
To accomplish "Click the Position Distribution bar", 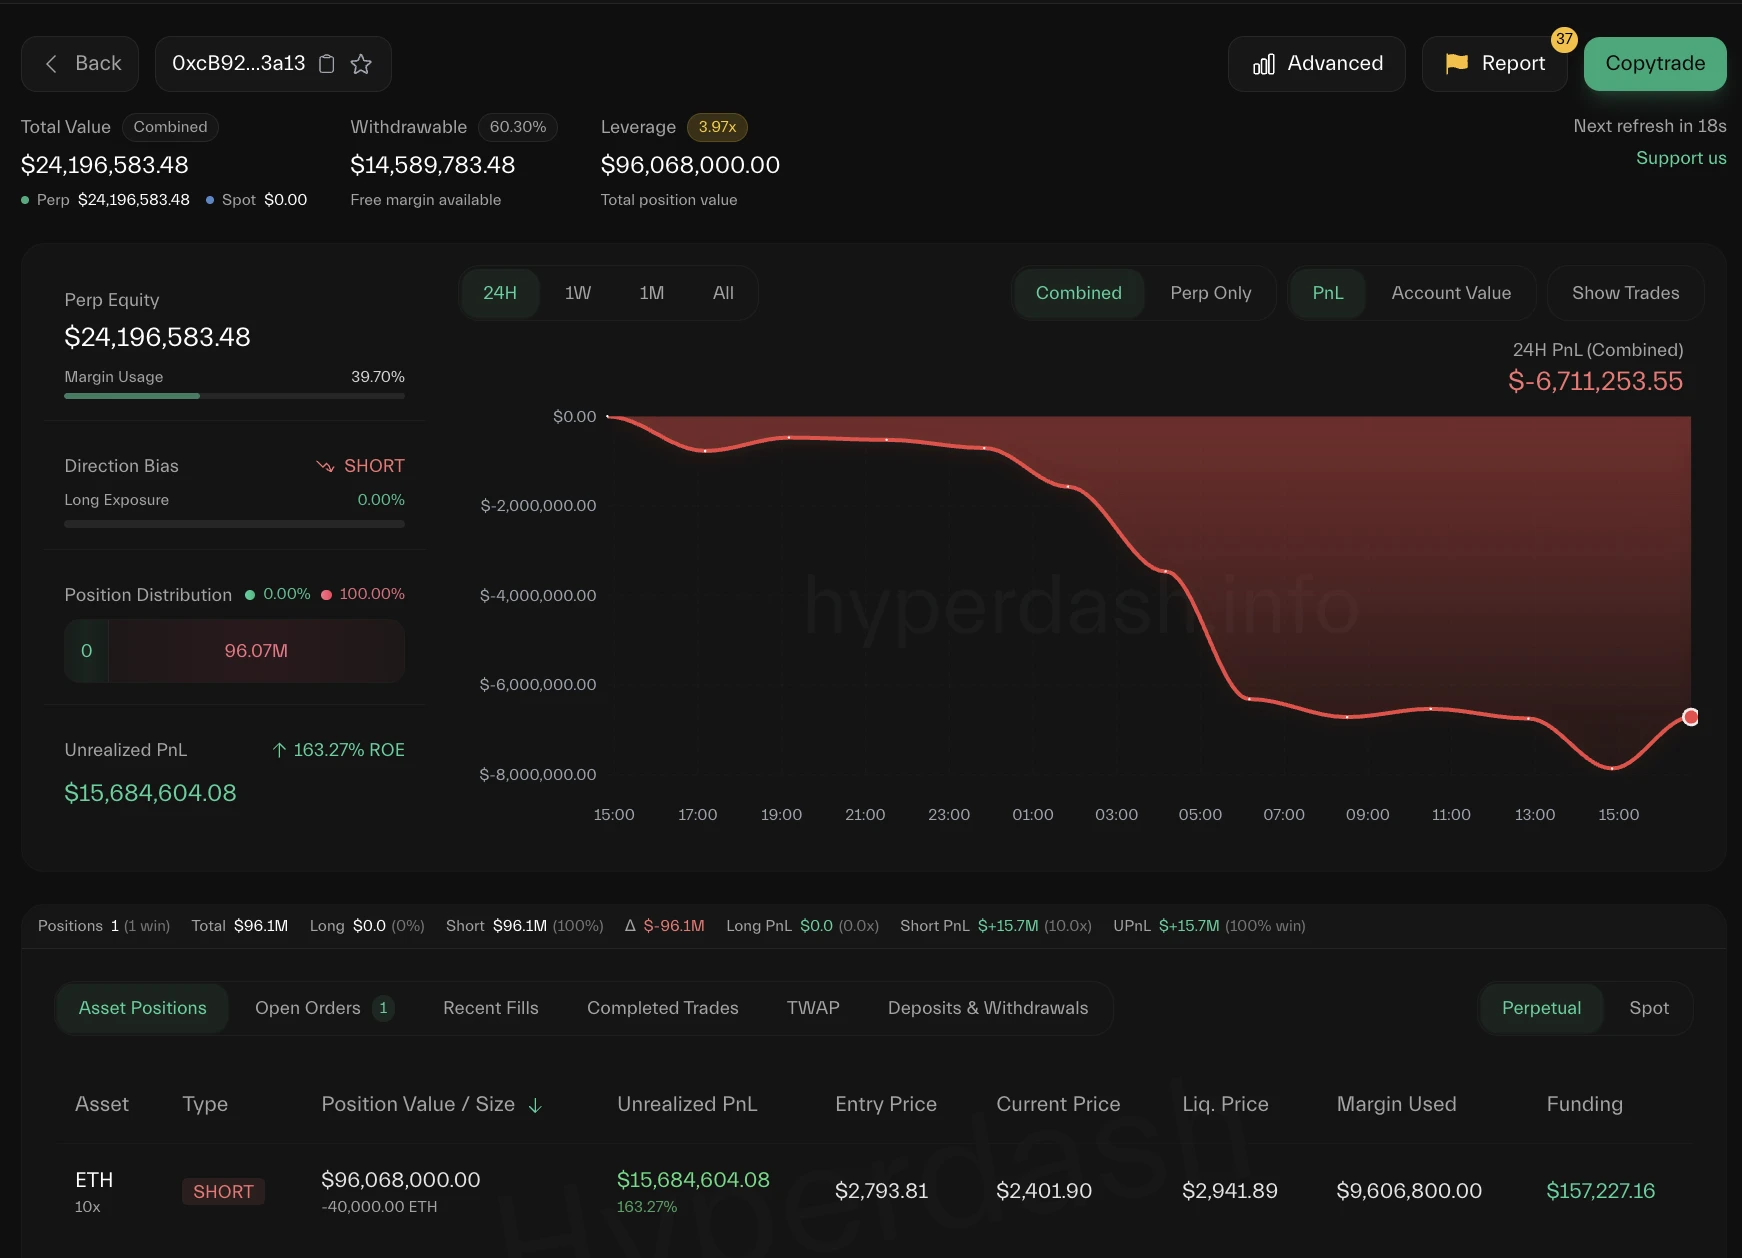I will [x=234, y=651].
